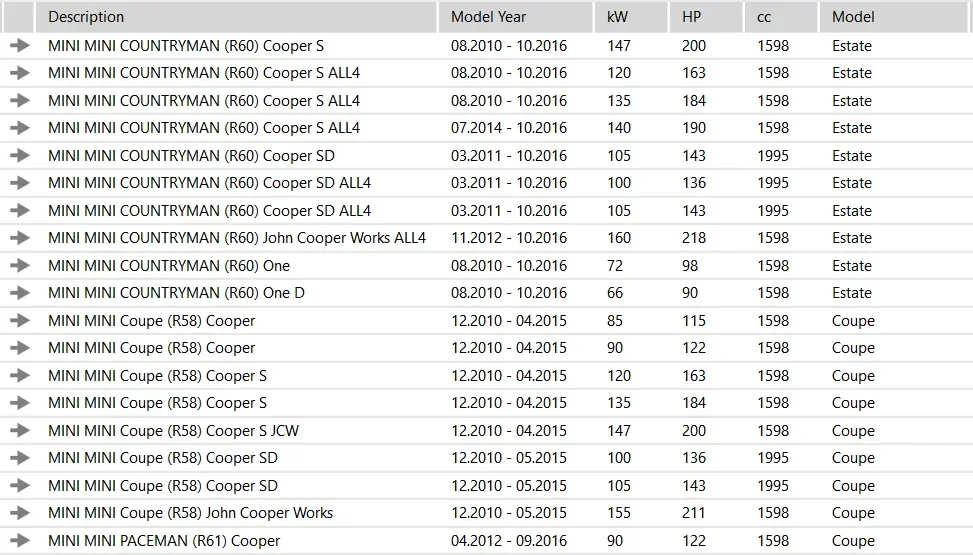Click arrow icon next to Countryman Cooper SD
This screenshot has height=555, width=973.
(x=20, y=155)
